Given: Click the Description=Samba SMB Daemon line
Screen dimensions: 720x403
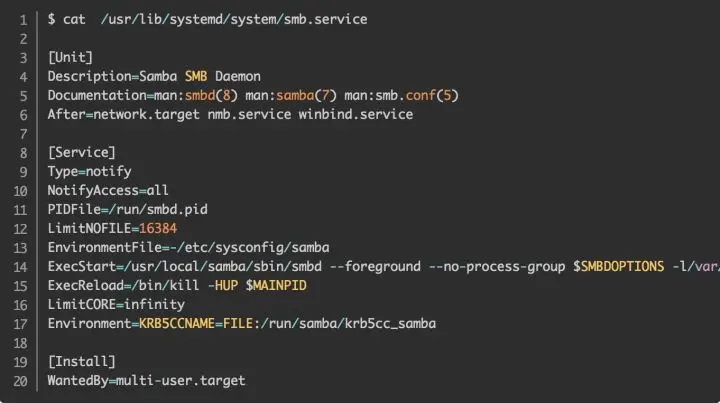Looking at the screenshot, I should 153,76.
